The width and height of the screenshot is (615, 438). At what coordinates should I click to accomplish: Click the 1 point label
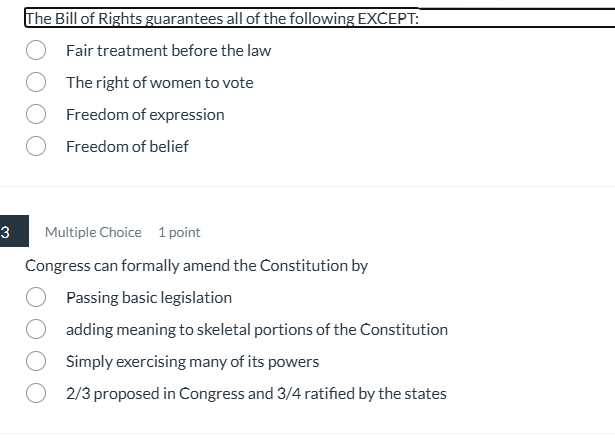coord(179,232)
